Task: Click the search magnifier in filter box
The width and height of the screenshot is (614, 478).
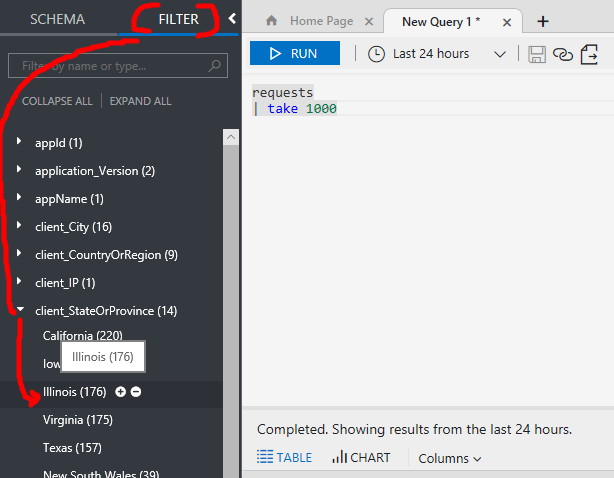Action: (215, 65)
